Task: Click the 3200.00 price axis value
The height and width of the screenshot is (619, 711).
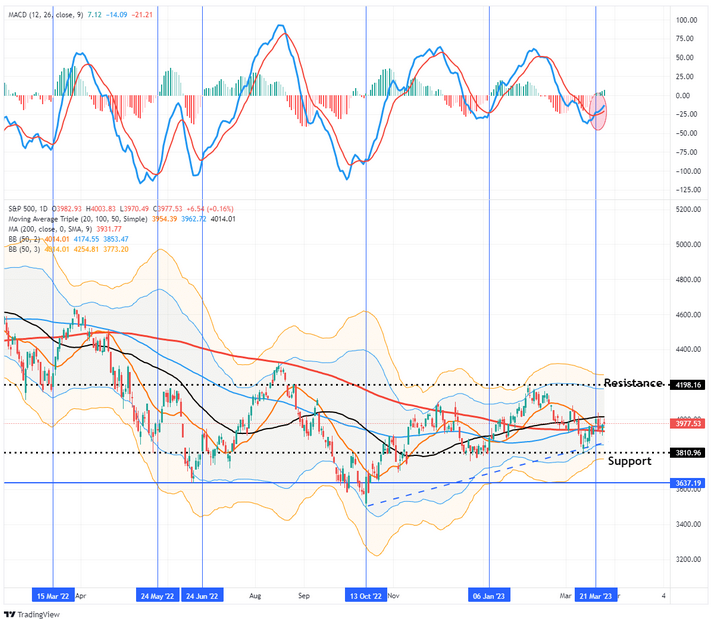Action: pyautogui.click(x=688, y=559)
